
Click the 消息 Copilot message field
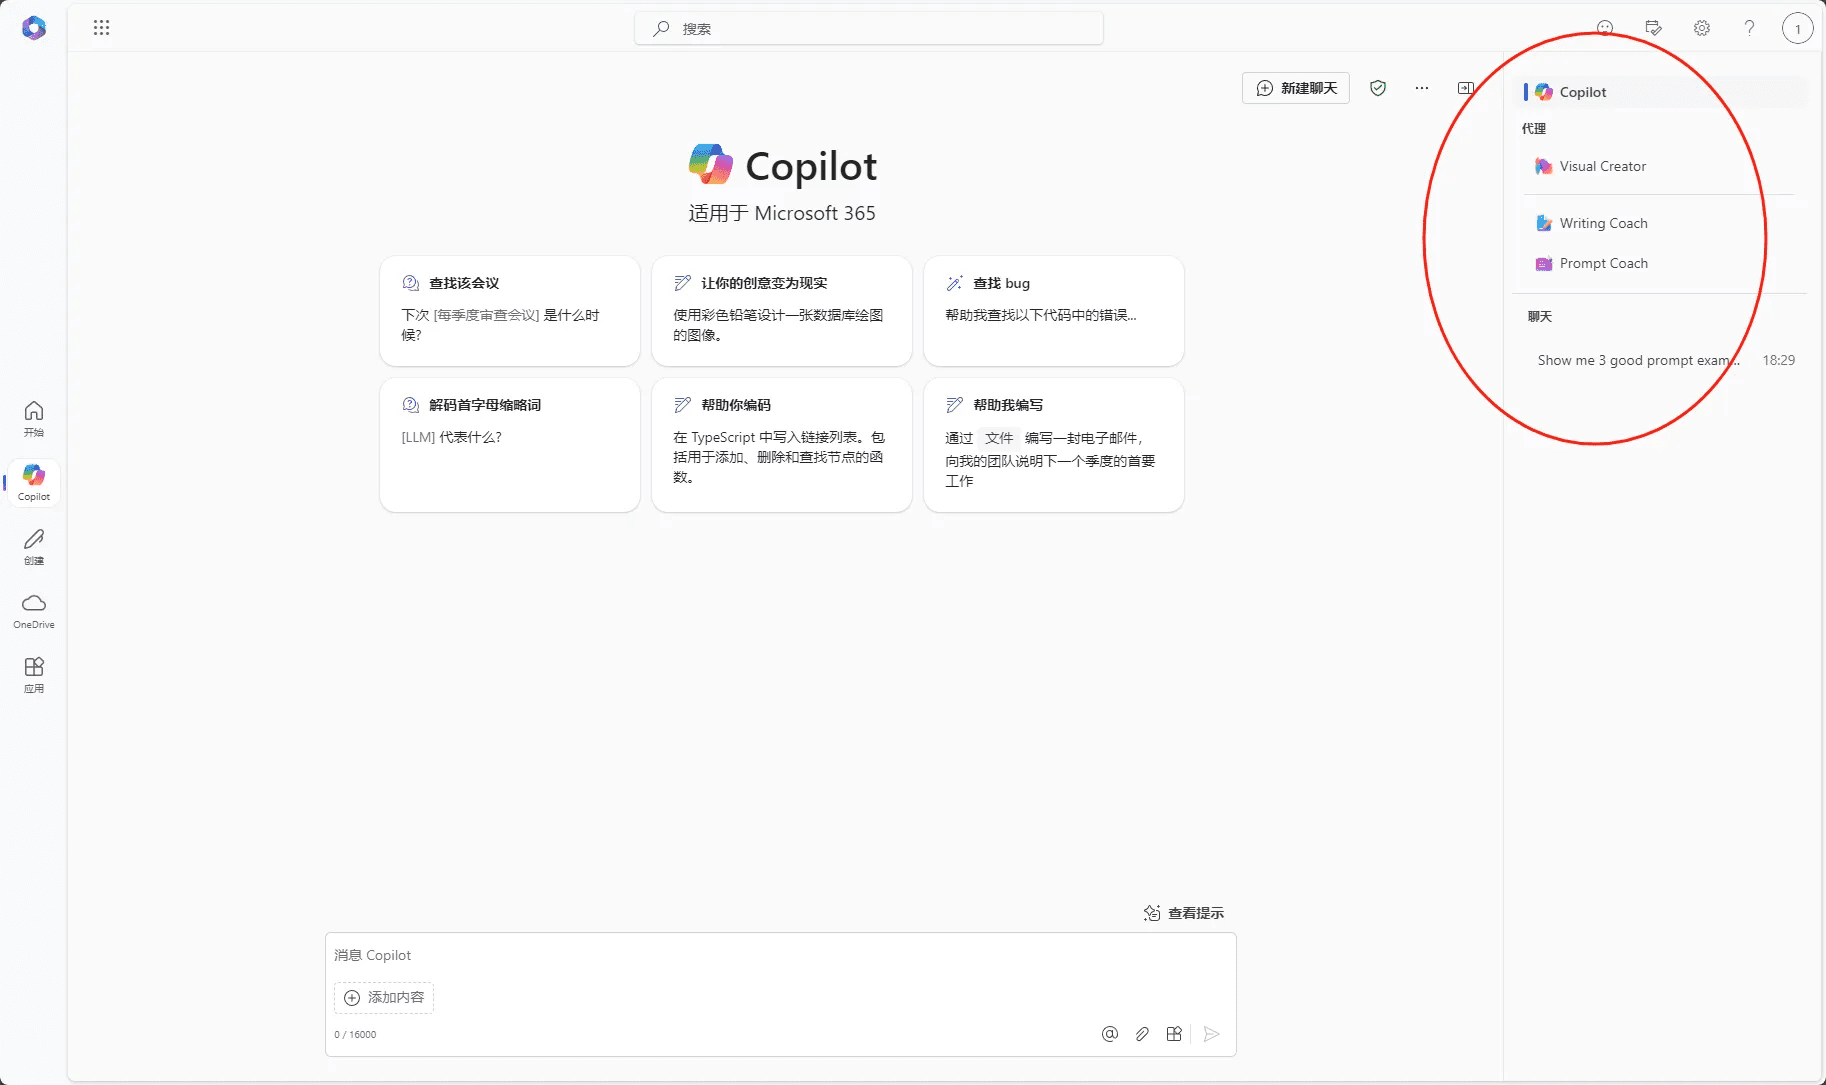(780, 955)
